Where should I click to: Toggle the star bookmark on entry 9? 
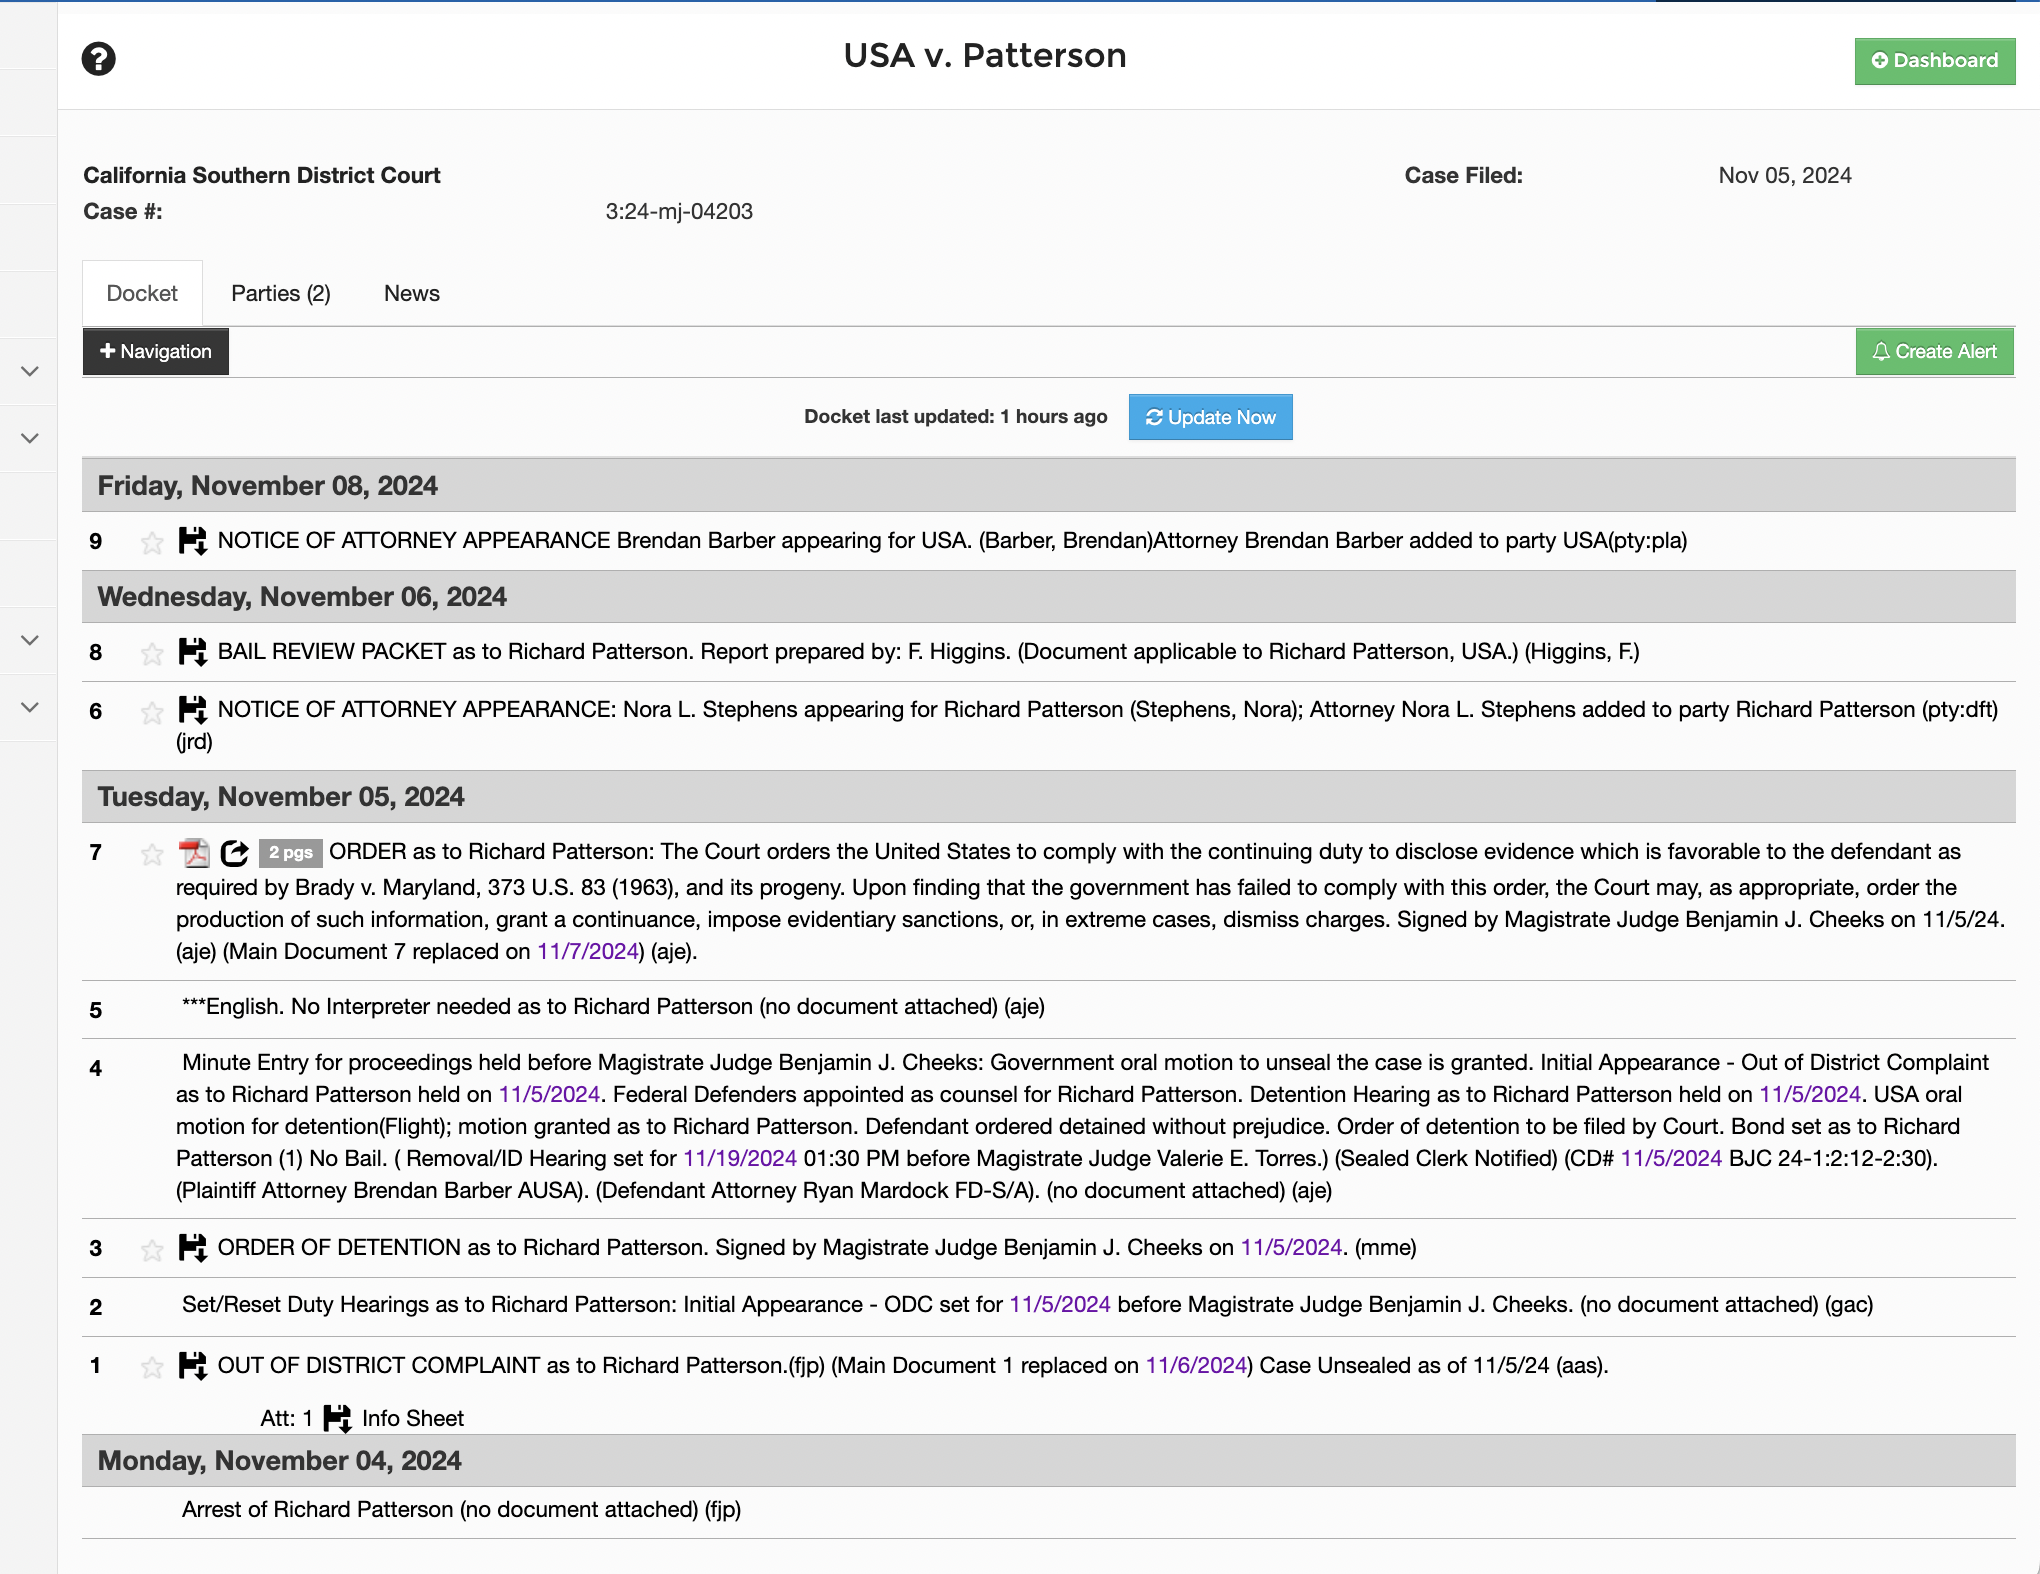[152, 542]
